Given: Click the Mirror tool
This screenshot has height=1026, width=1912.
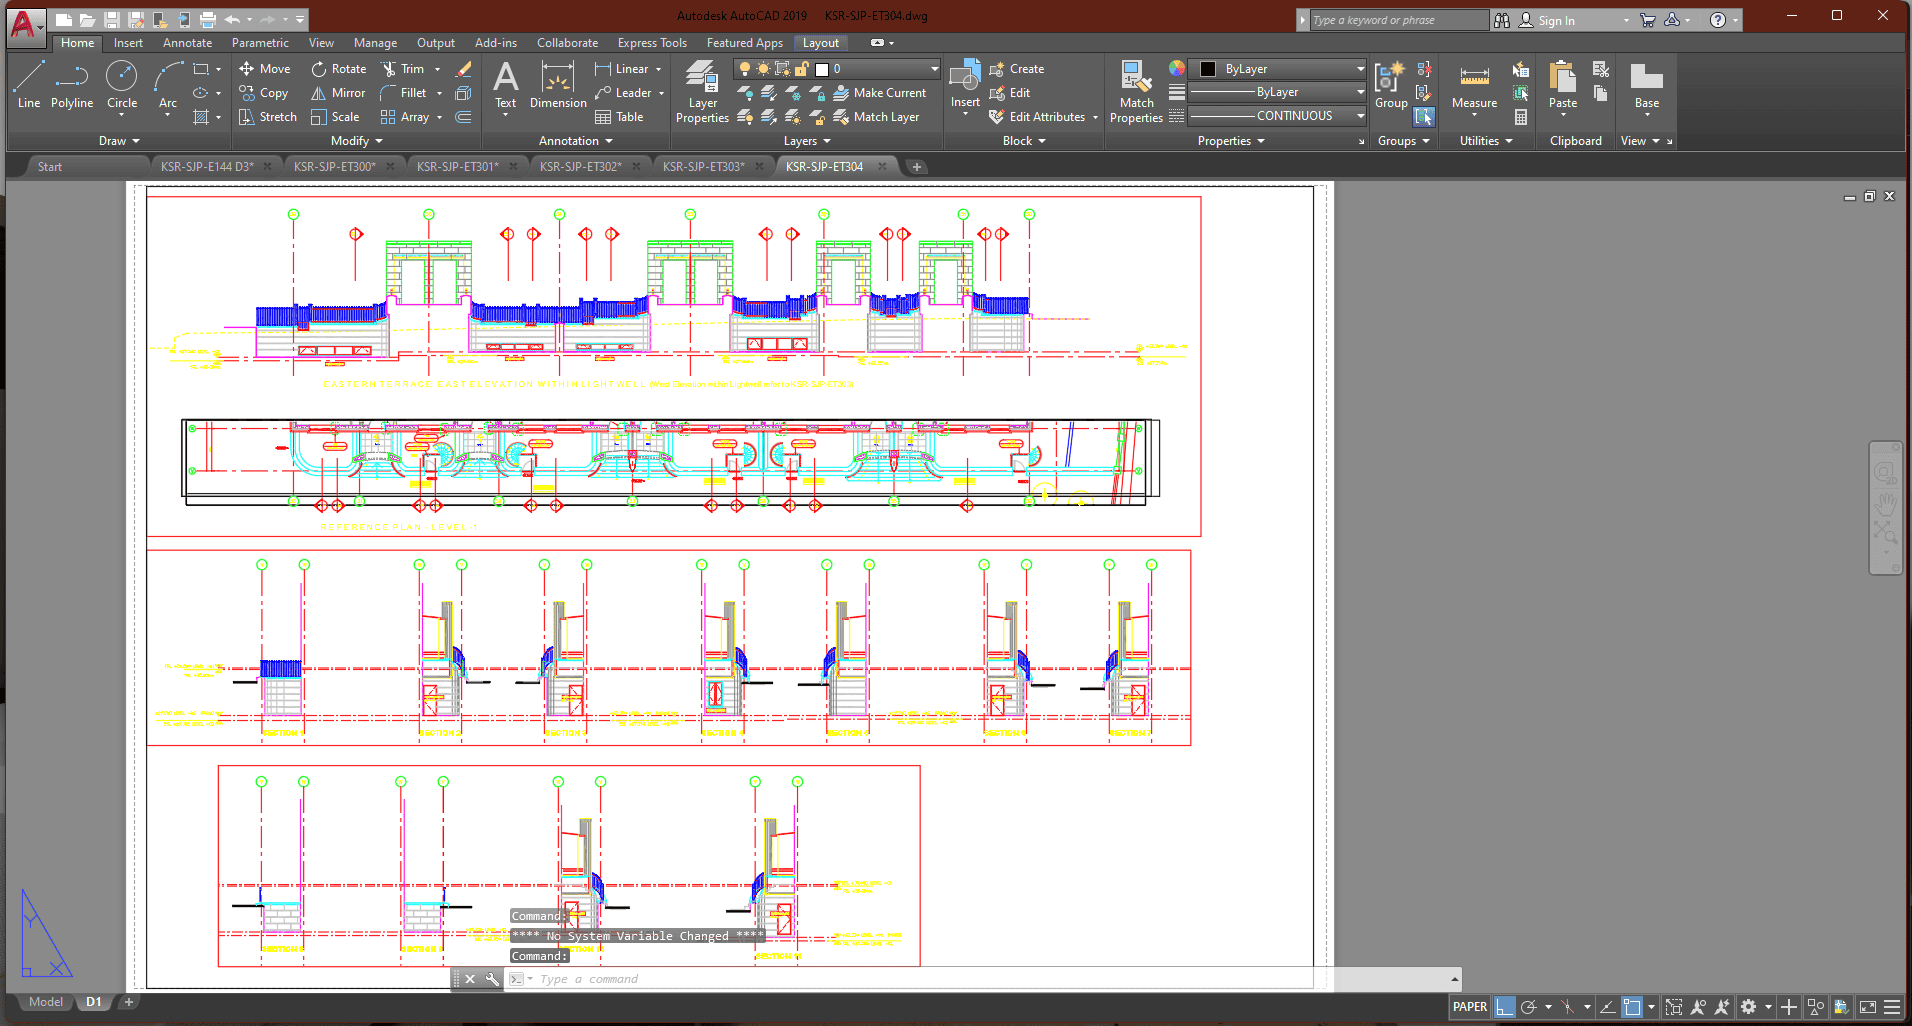Looking at the screenshot, I should point(338,93).
